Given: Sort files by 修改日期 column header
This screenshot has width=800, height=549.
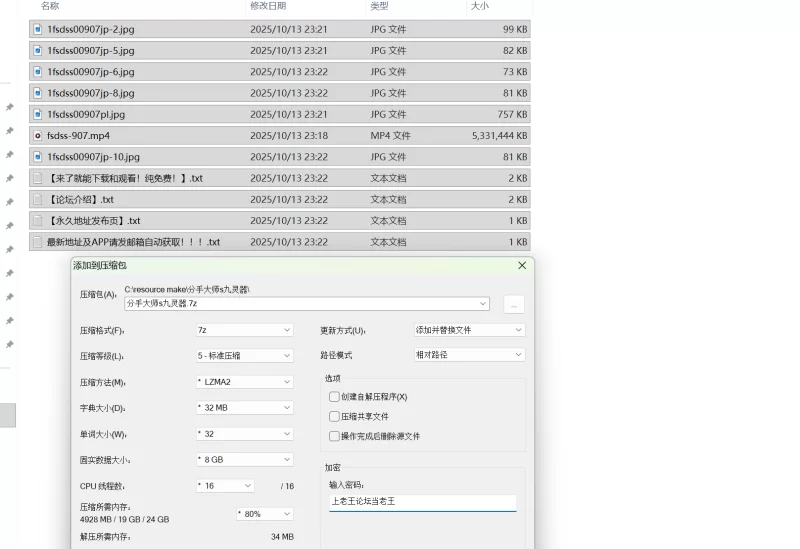Looking at the screenshot, I should point(268,6).
